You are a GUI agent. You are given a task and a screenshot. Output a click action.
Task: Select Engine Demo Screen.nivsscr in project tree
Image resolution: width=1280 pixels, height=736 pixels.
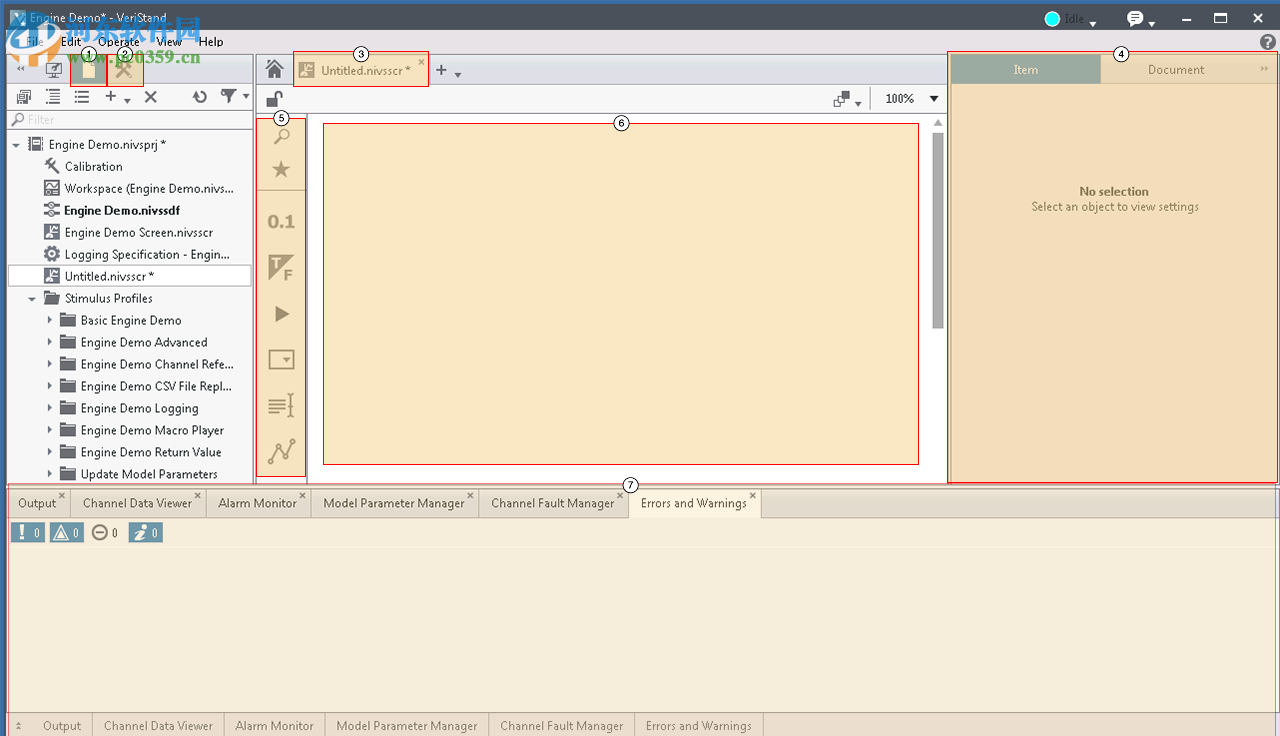(x=138, y=232)
